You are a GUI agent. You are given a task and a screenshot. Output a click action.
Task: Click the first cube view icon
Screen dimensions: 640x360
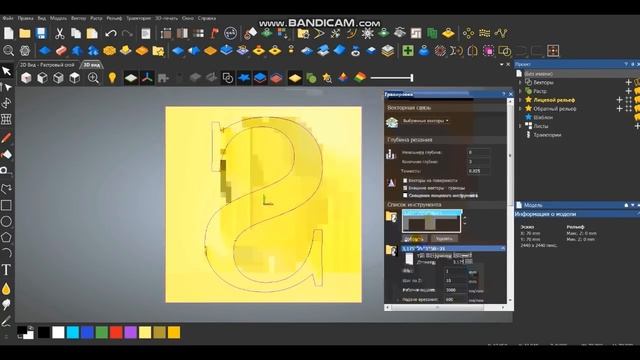tap(26, 78)
